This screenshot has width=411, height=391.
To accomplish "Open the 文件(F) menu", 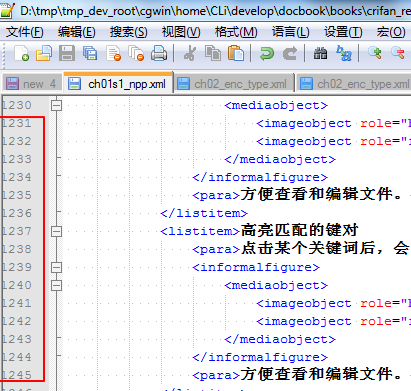I will [x=25, y=32].
